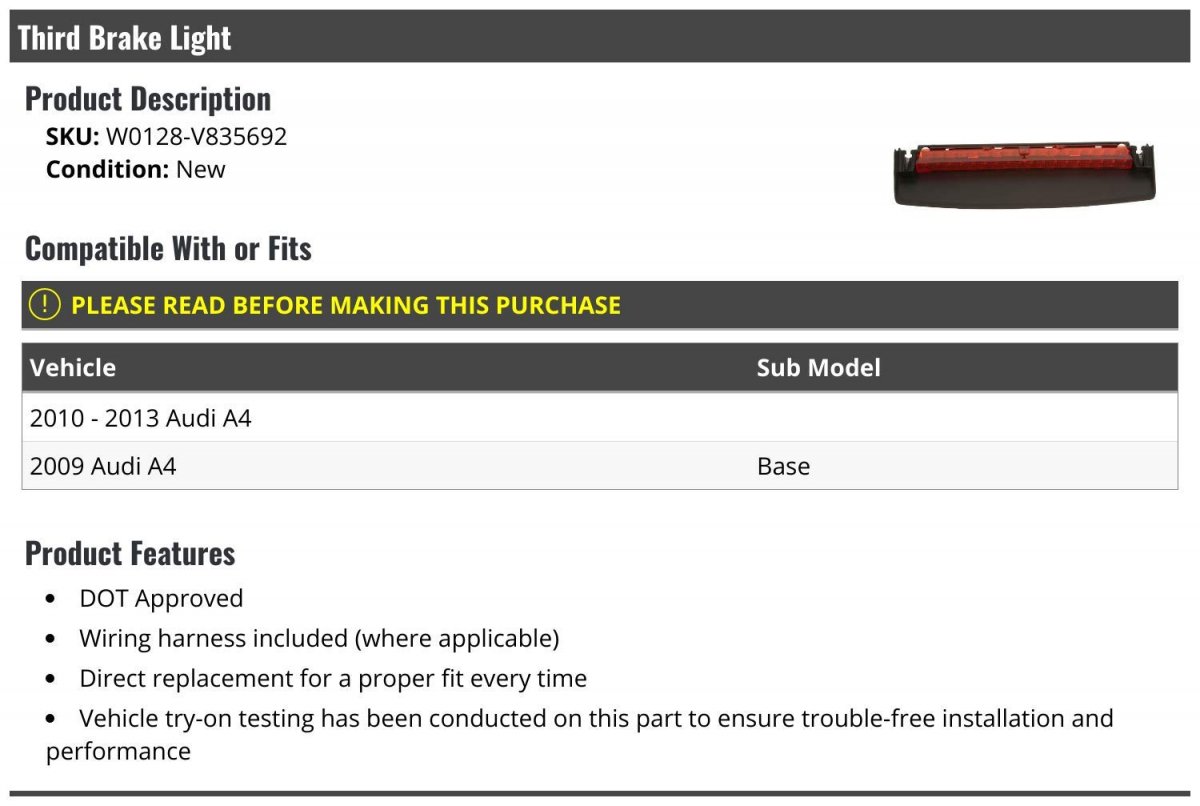Click the yellow exclamation warning icon
Image resolution: width=1200 pixels, height=806 pixels.
[x=45, y=305]
